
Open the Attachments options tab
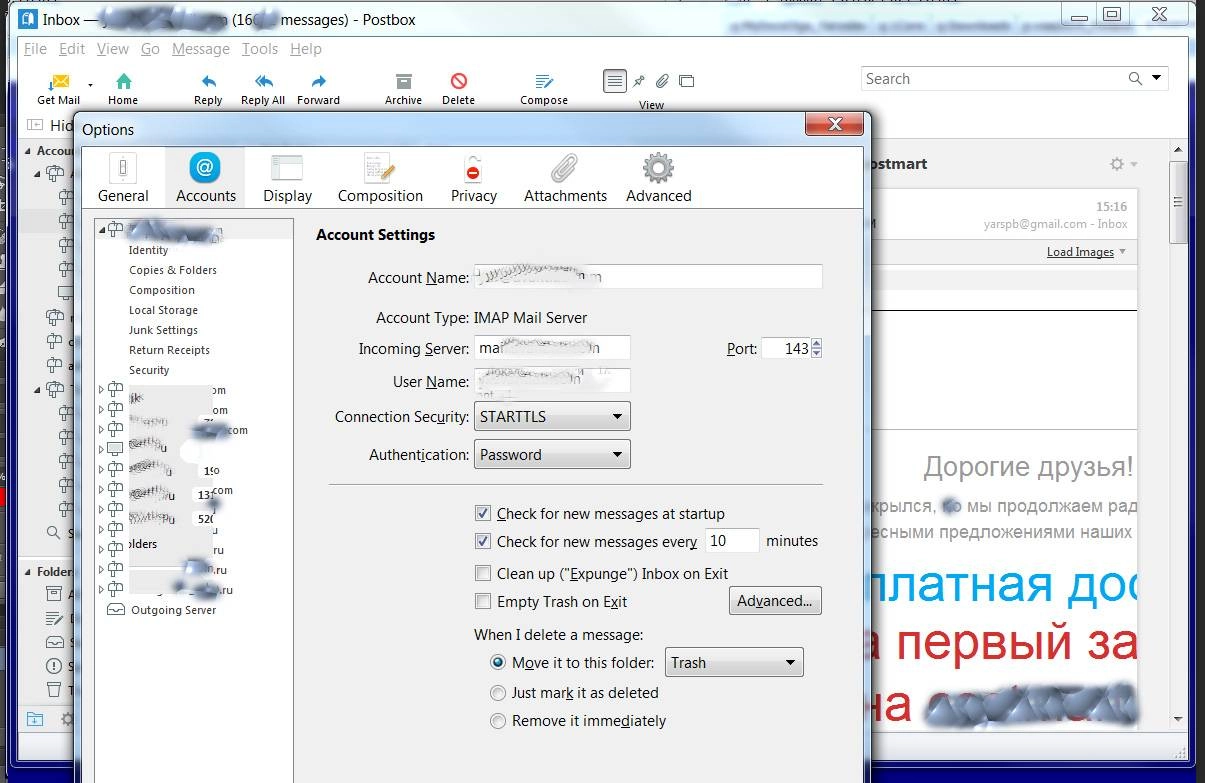click(565, 179)
